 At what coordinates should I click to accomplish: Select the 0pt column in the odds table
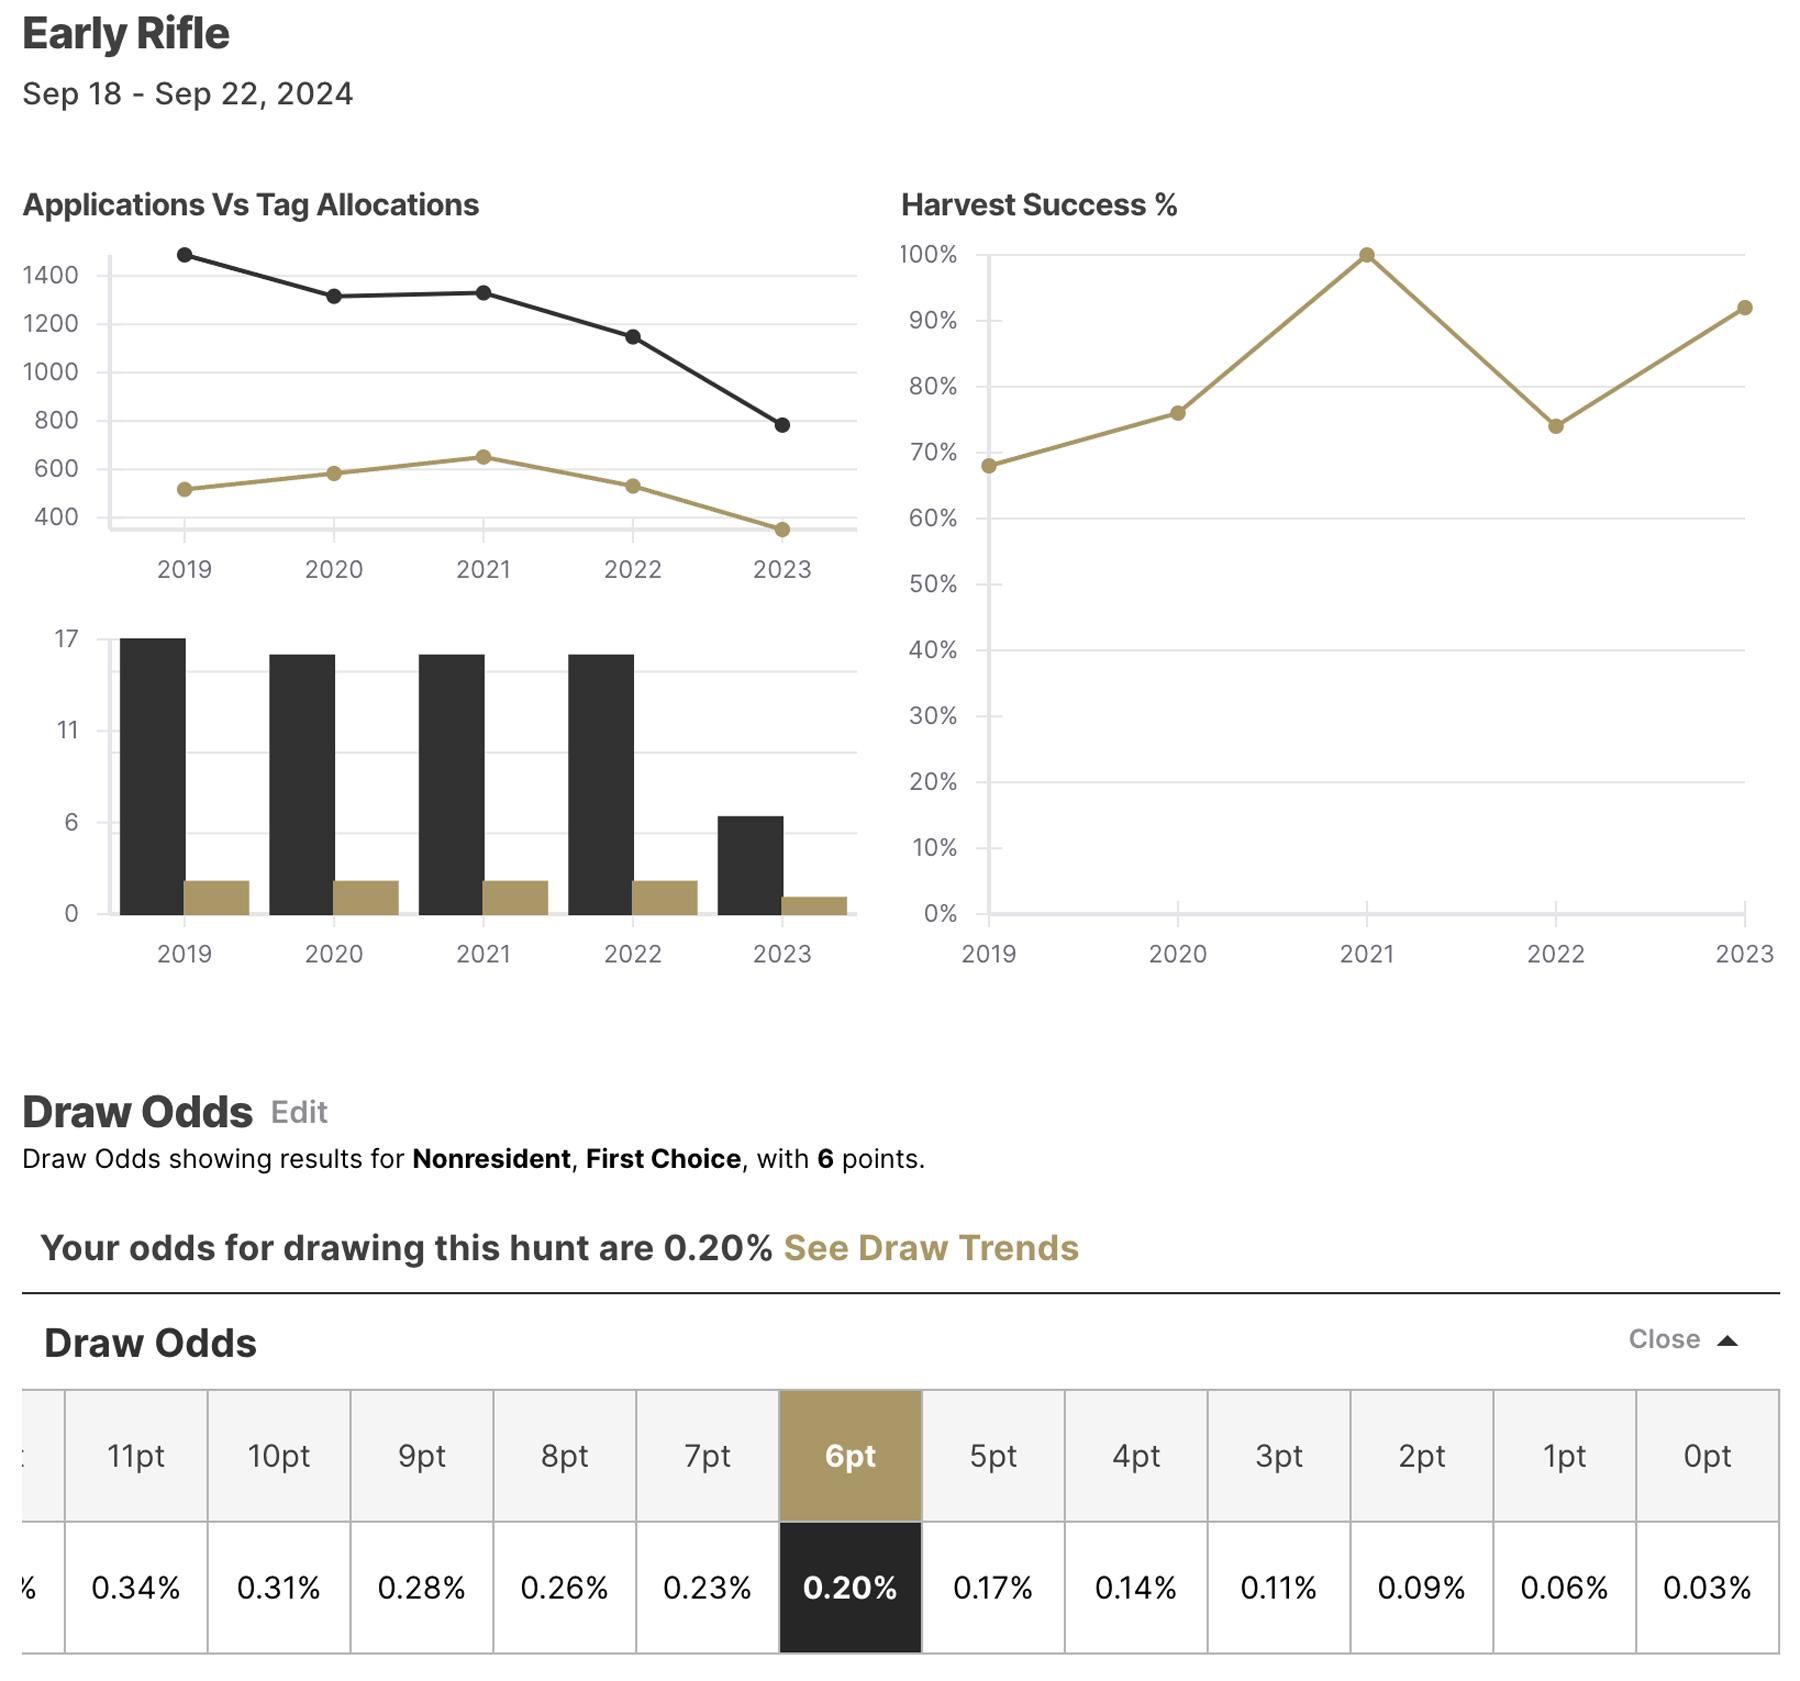click(x=1709, y=1457)
